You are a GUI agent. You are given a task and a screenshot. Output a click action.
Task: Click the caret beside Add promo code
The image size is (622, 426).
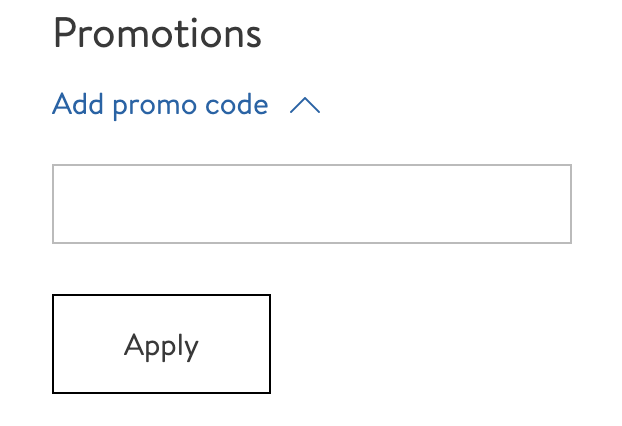[x=304, y=105]
